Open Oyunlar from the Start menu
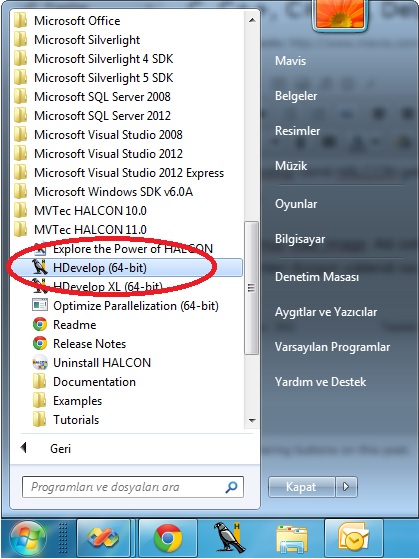The height and width of the screenshot is (559, 419). (296, 204)
